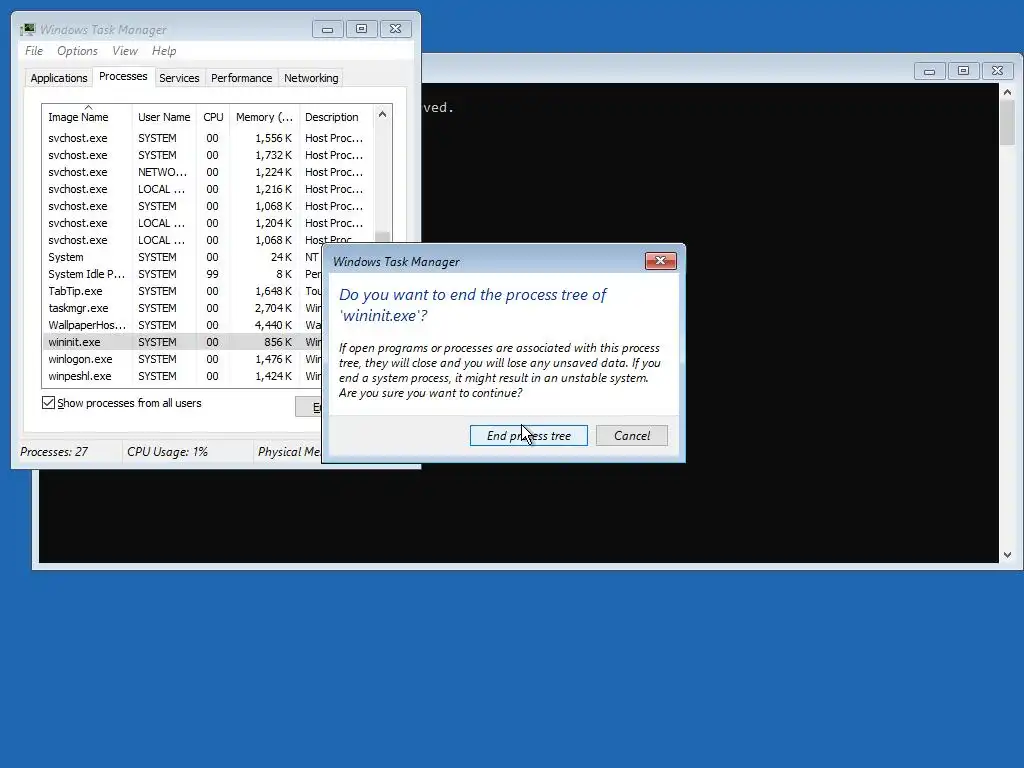Select the TabTip.exe process row

point(184,291)
